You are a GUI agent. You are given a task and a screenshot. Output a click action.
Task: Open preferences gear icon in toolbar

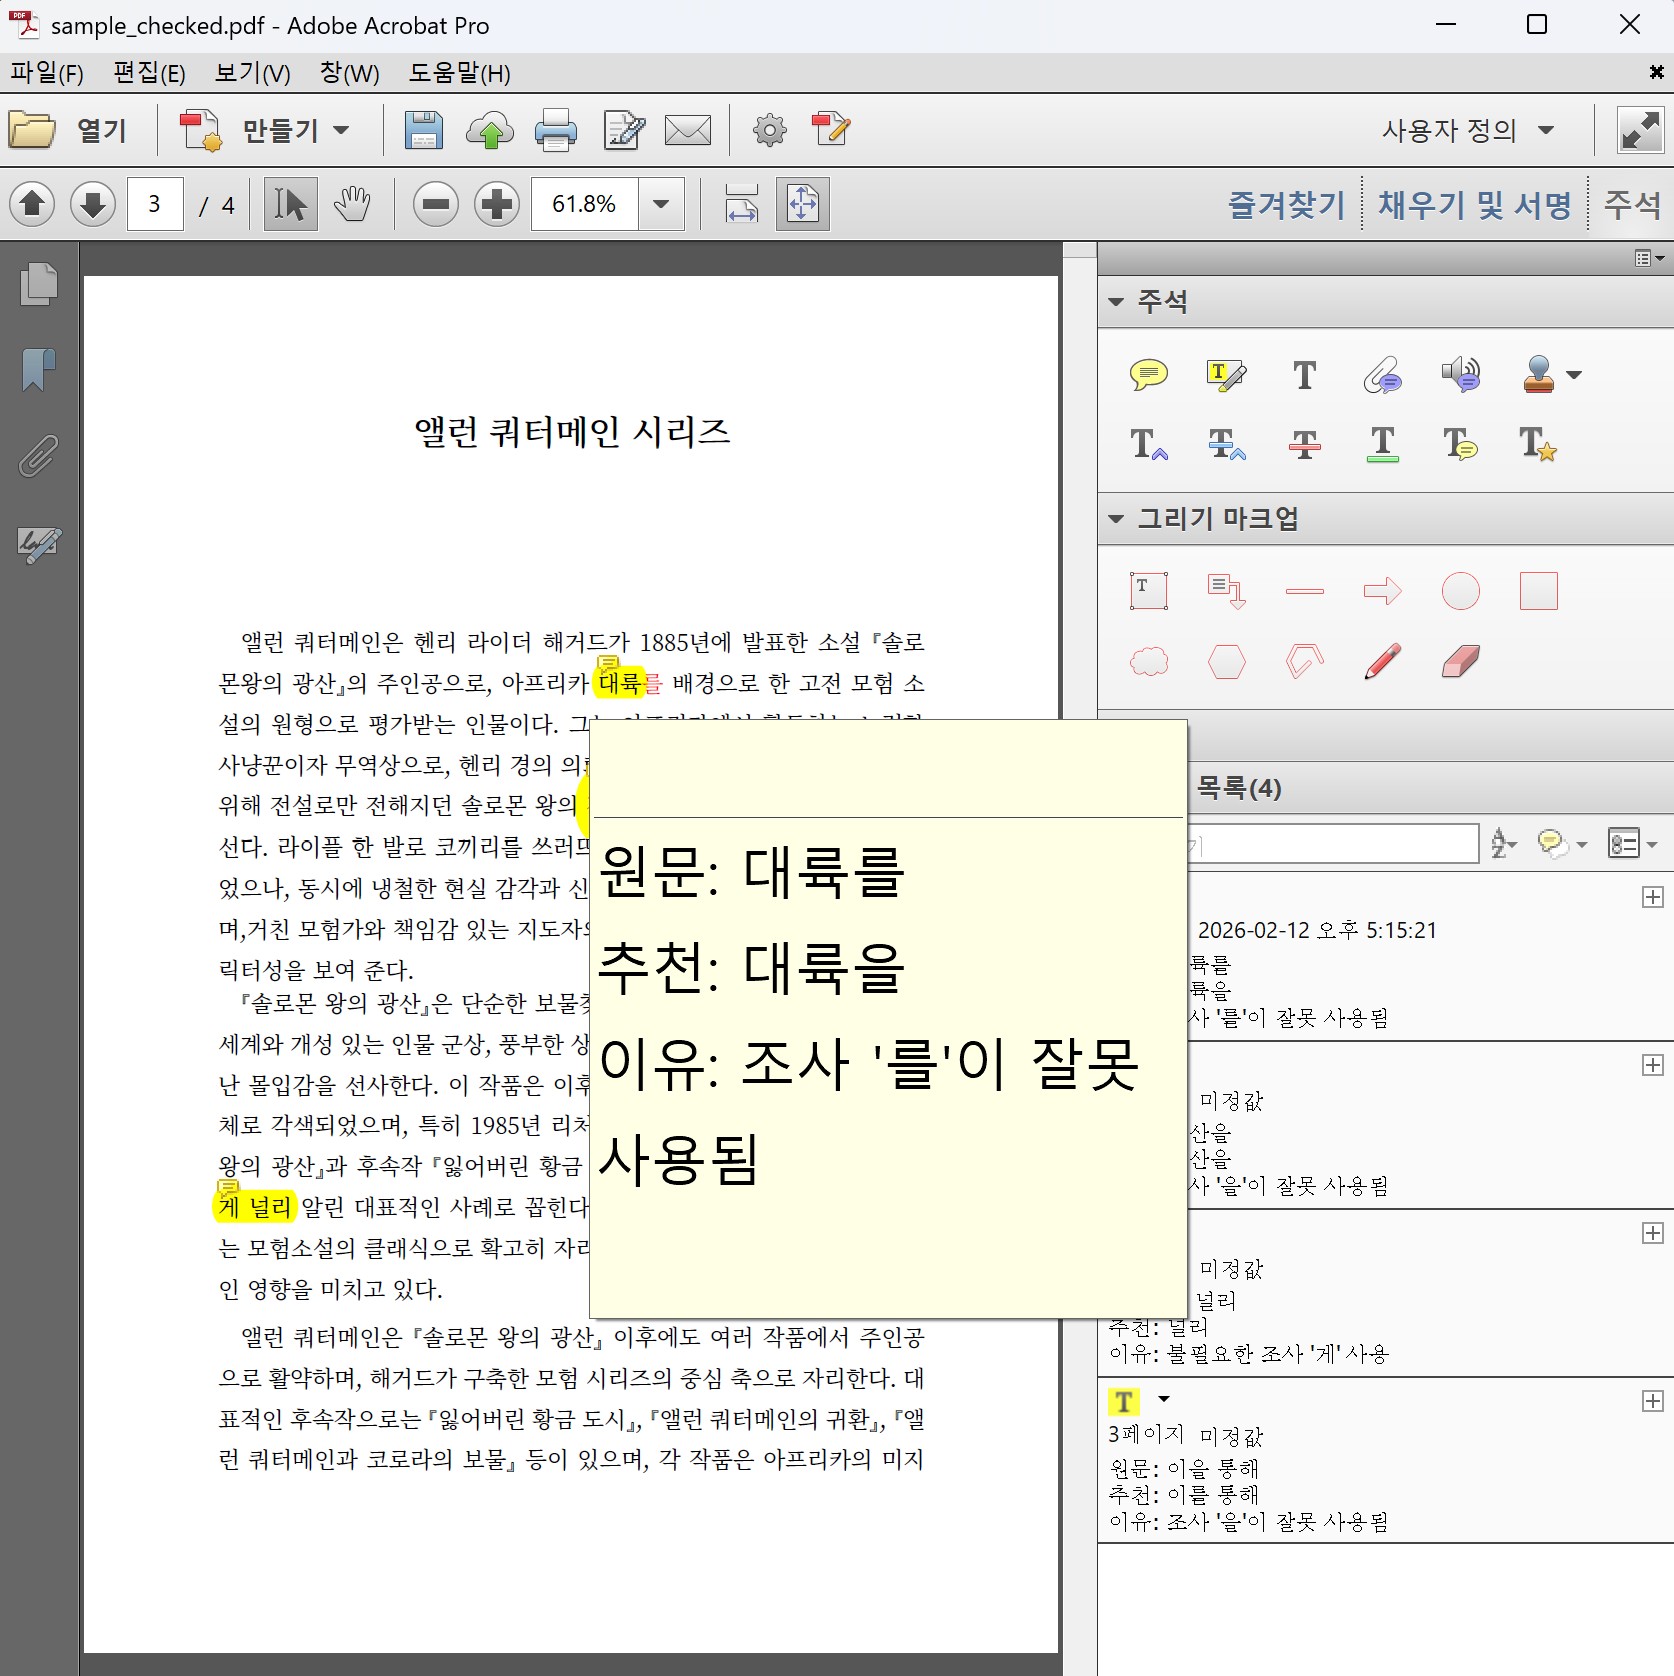click(770, 130)
